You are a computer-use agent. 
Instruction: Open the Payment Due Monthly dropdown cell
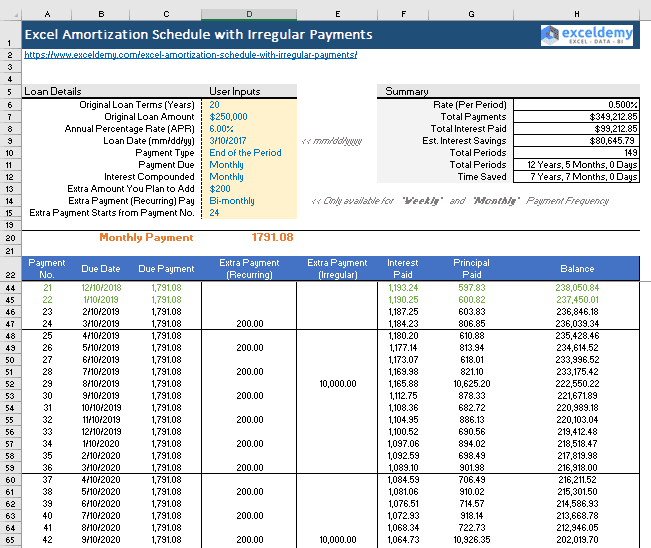pyautogui.click(x=249, y=165)
